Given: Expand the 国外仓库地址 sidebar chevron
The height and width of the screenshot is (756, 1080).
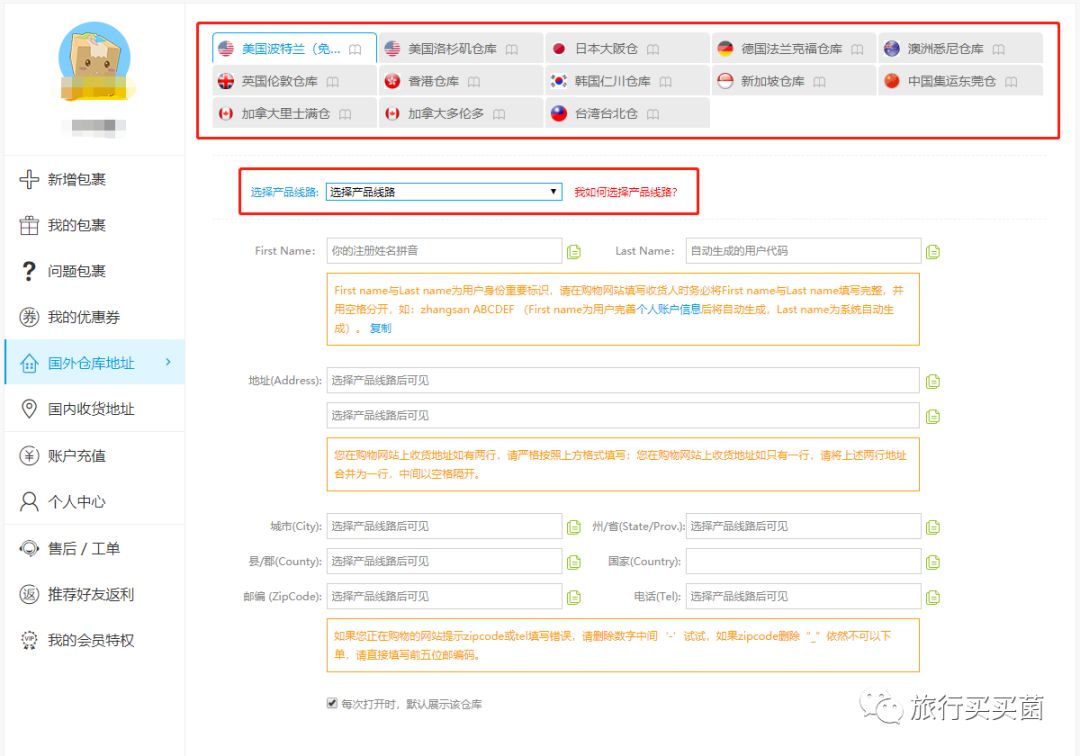Looking at the screenshot, I should tap(168, 363).
